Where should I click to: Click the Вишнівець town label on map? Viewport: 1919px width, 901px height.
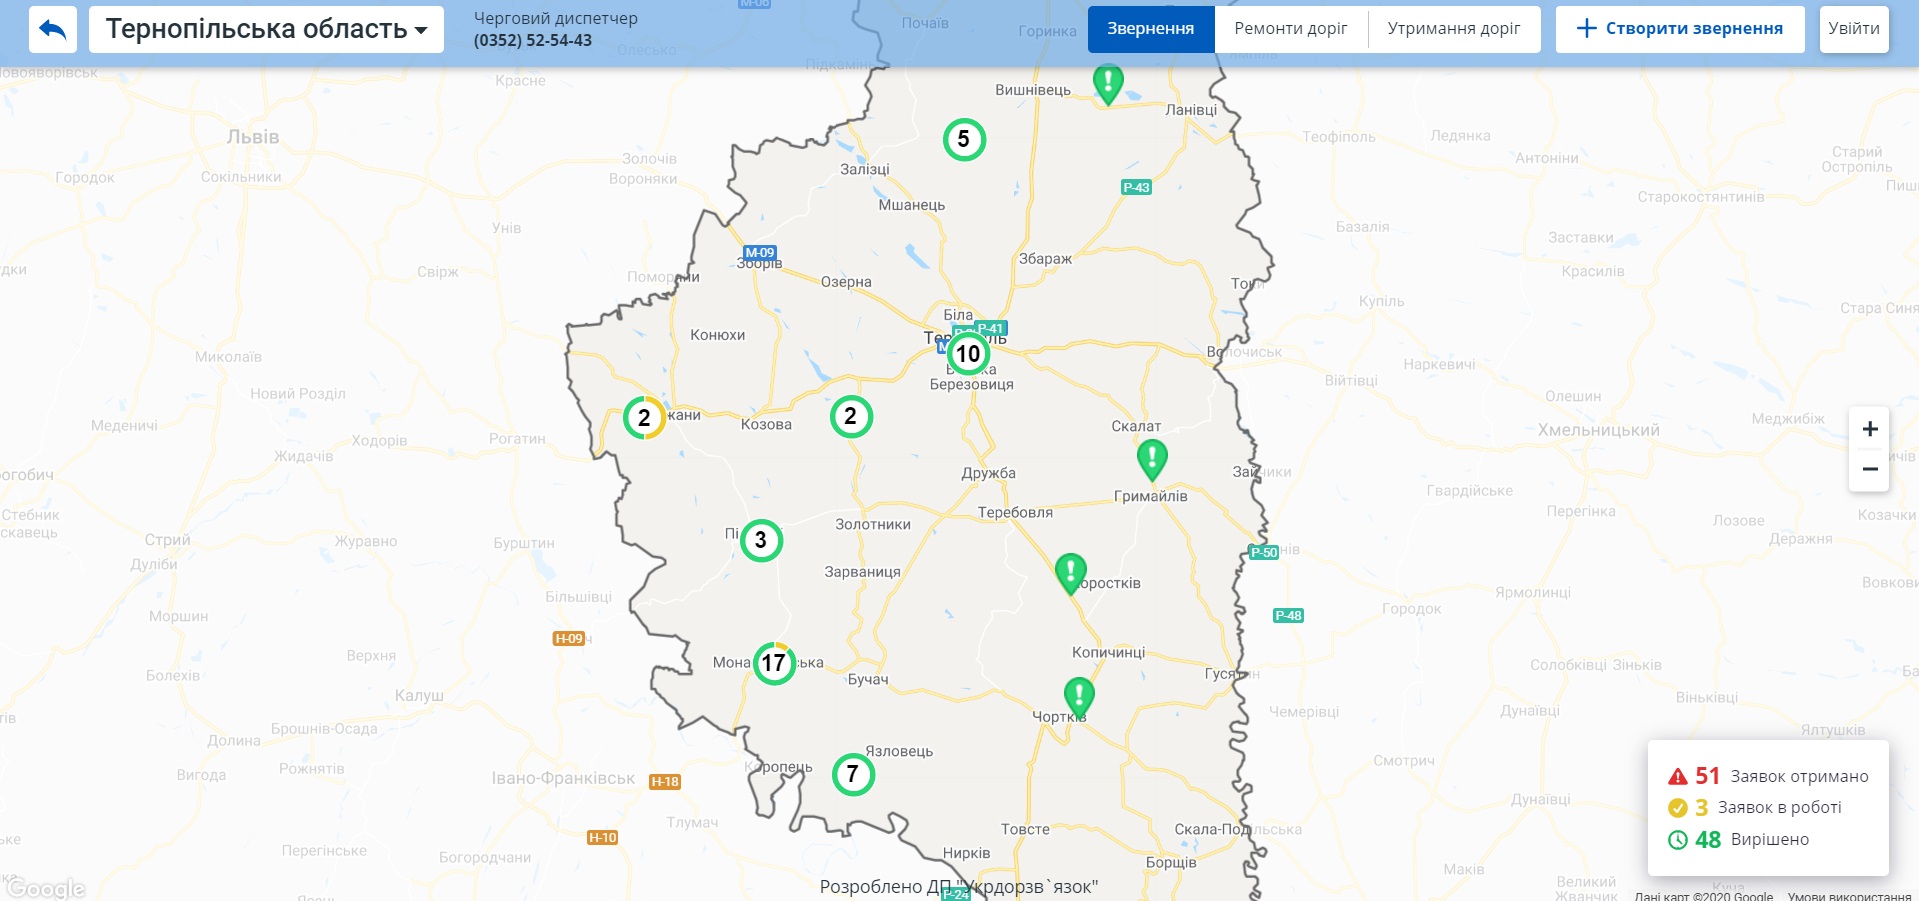pos(1033,90)
